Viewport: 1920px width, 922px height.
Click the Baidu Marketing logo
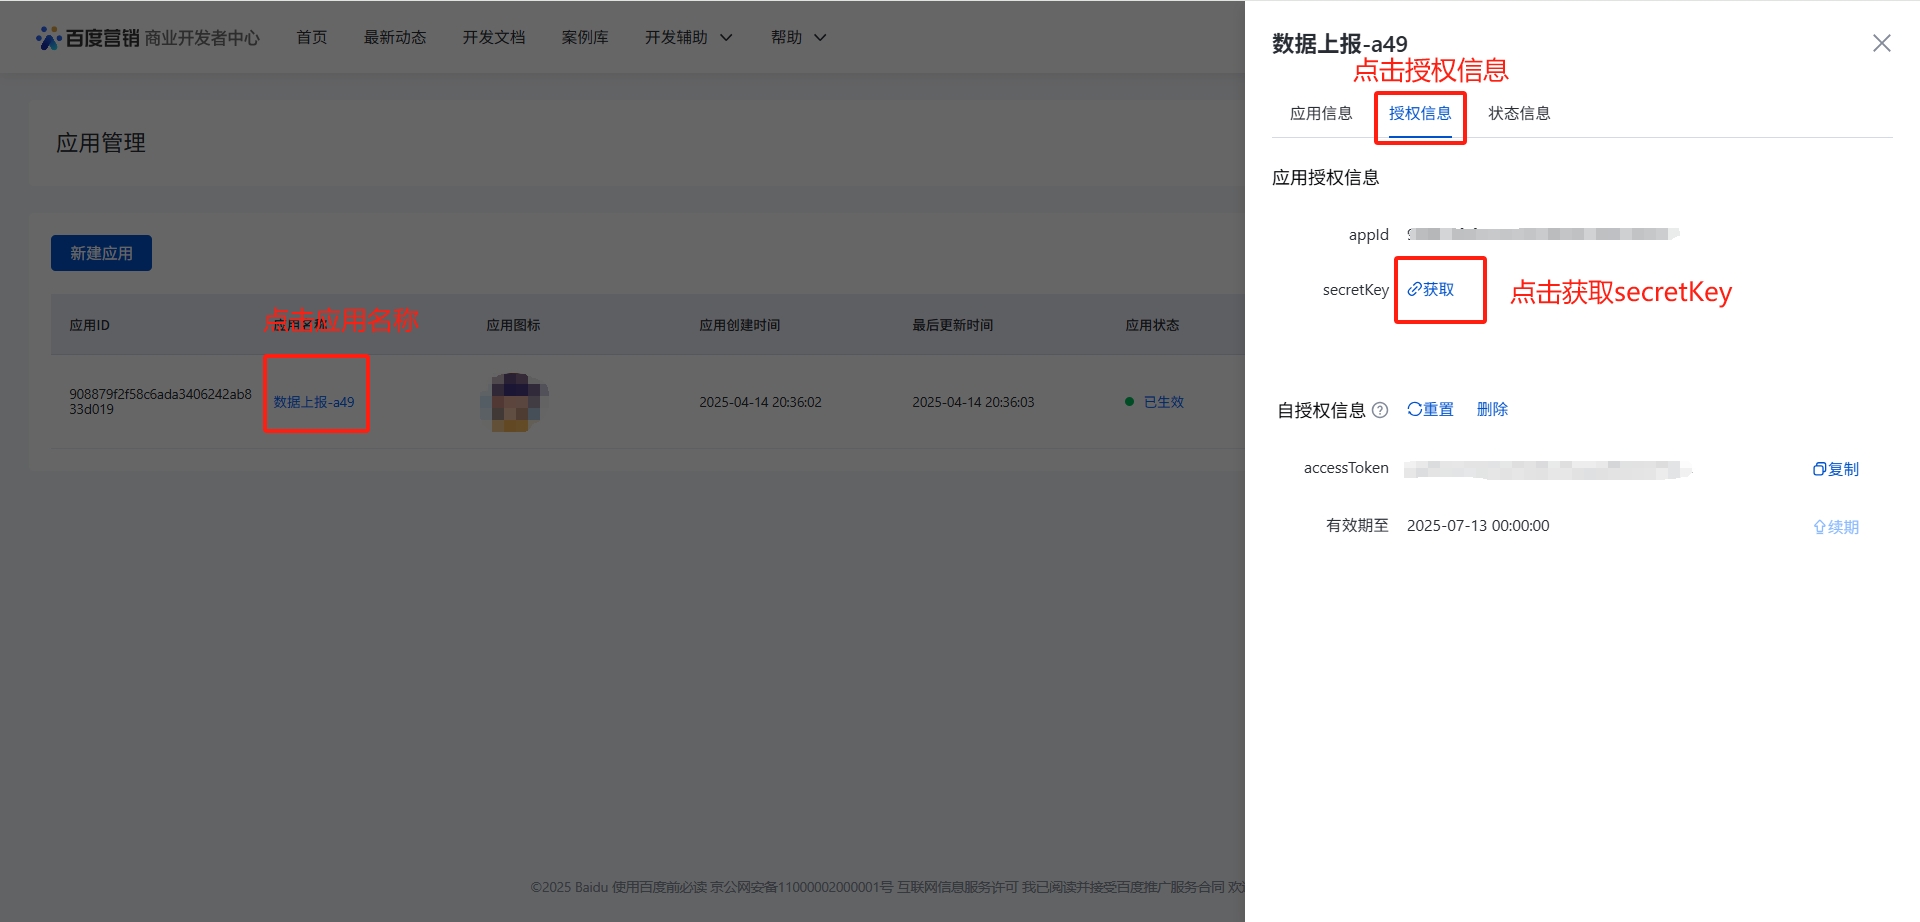point(88,38)
